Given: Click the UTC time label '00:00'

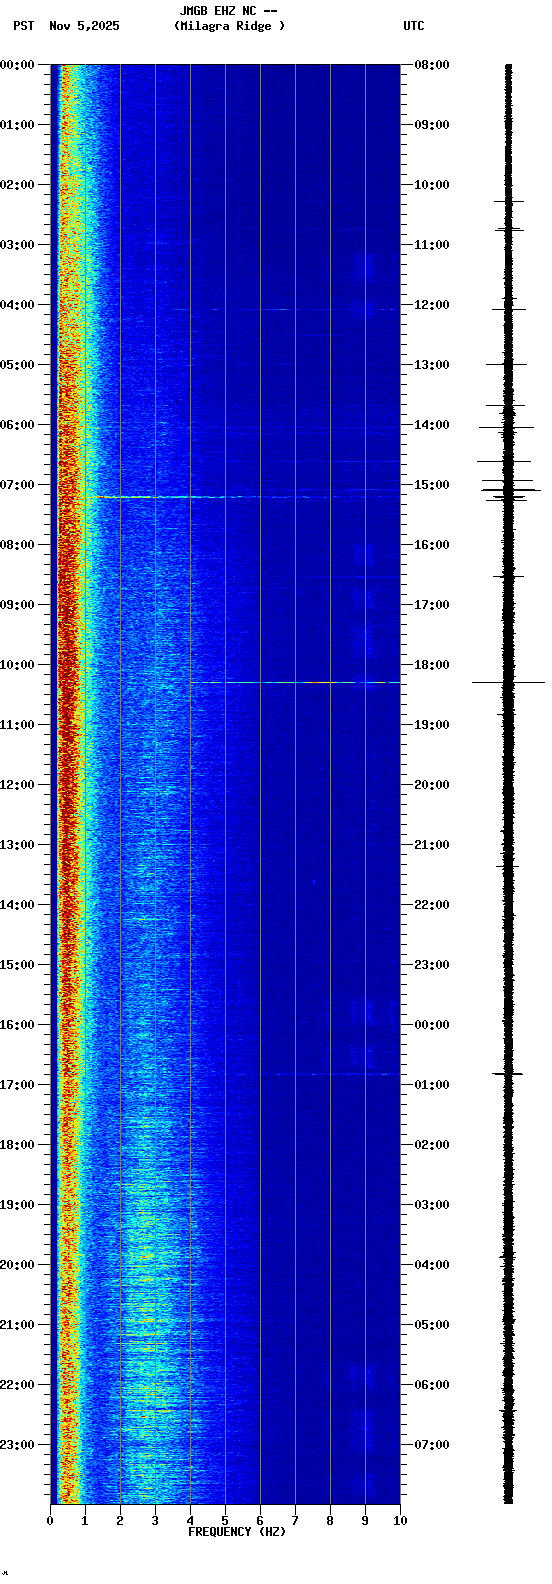Looking at the screenshot, I should coord(432,1025).
